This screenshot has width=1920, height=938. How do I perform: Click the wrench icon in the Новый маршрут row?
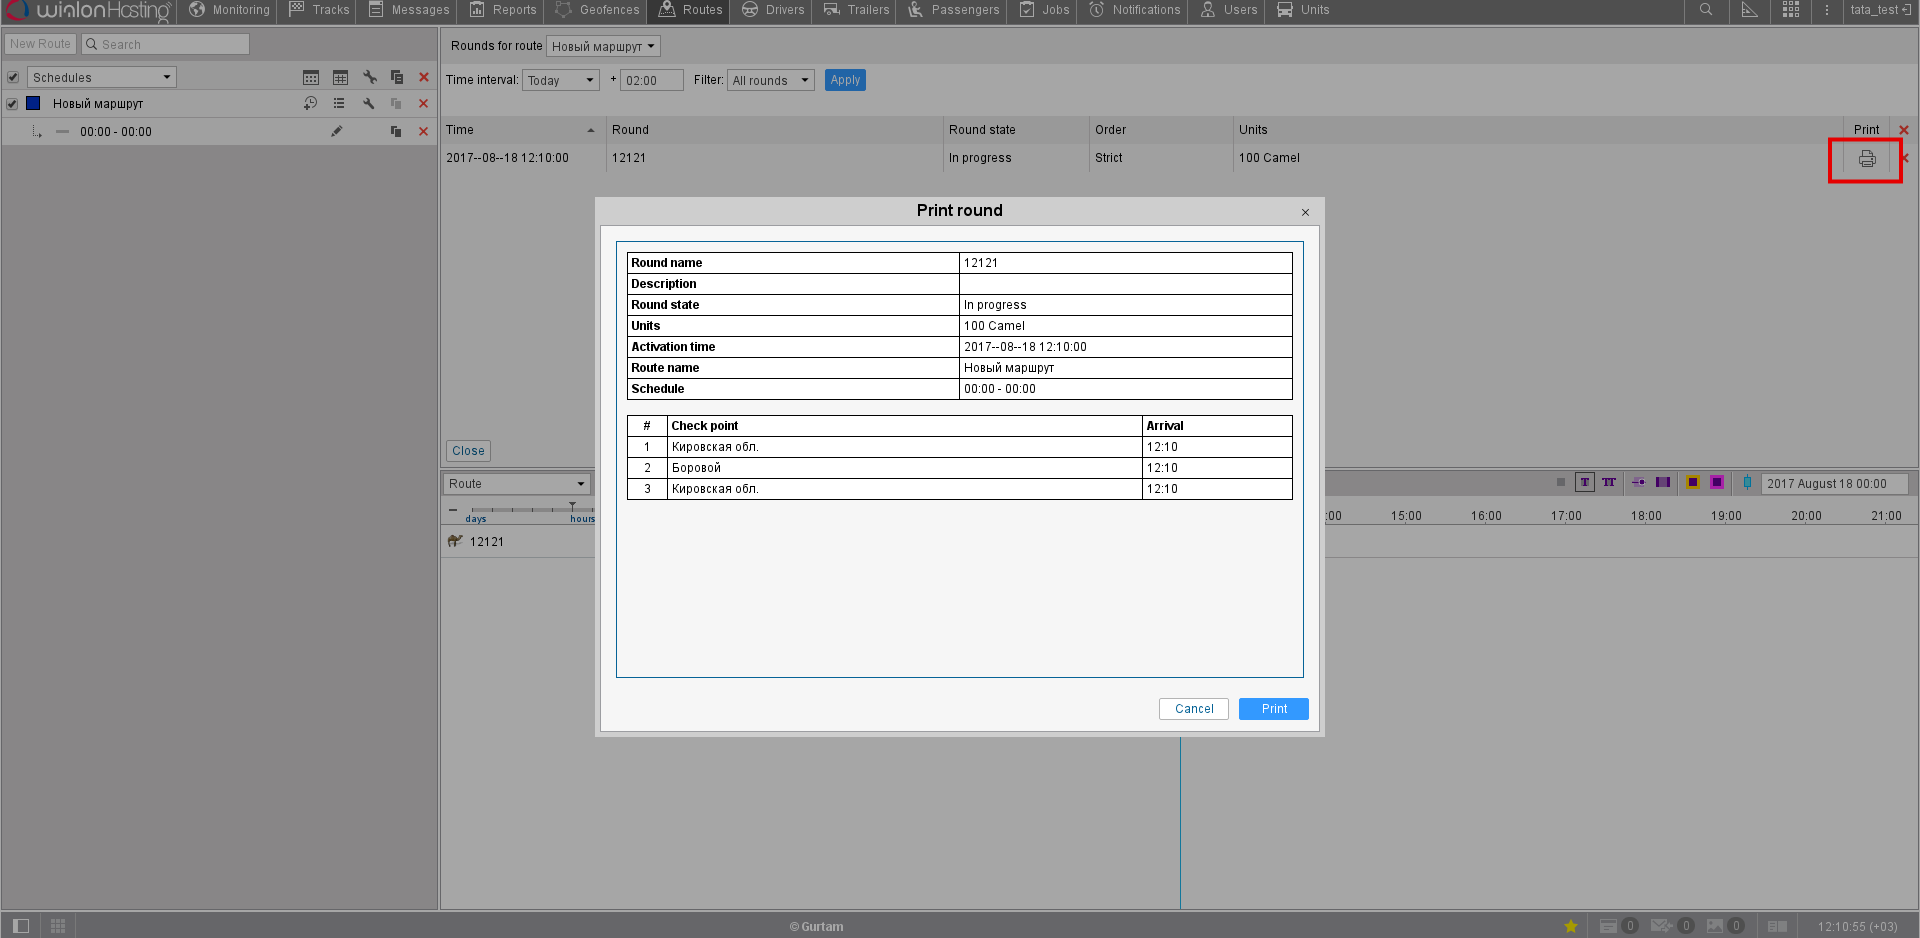[x=368, y=104]
